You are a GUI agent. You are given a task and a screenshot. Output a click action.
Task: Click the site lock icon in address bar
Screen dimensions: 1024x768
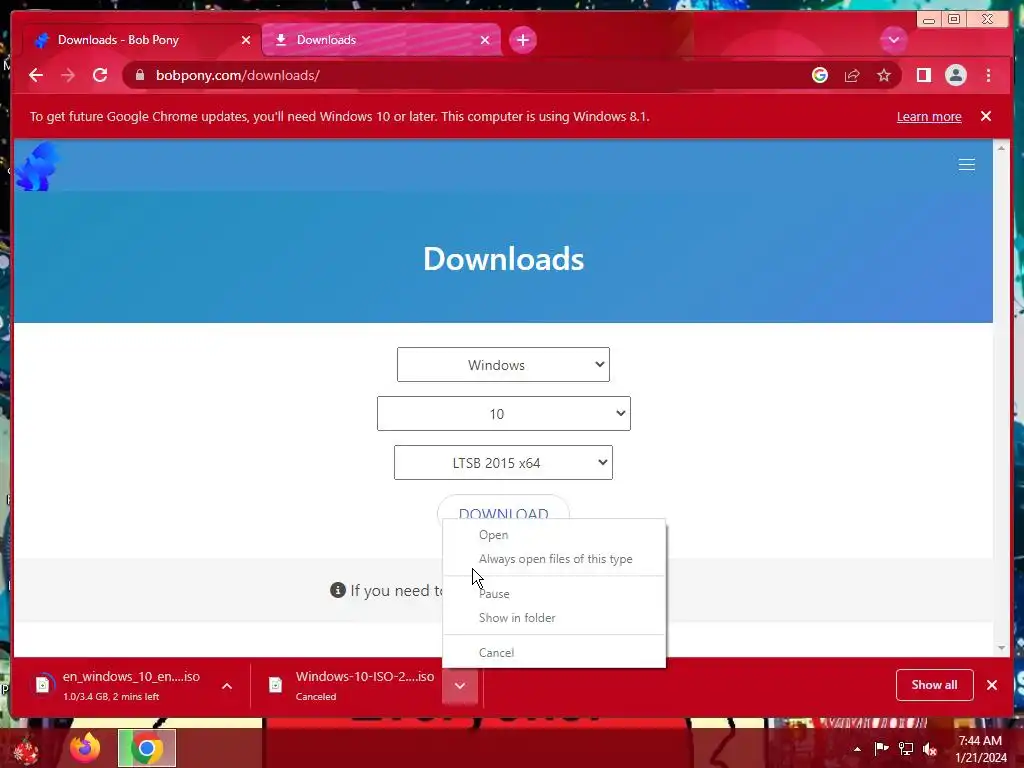tap(140, 76)
